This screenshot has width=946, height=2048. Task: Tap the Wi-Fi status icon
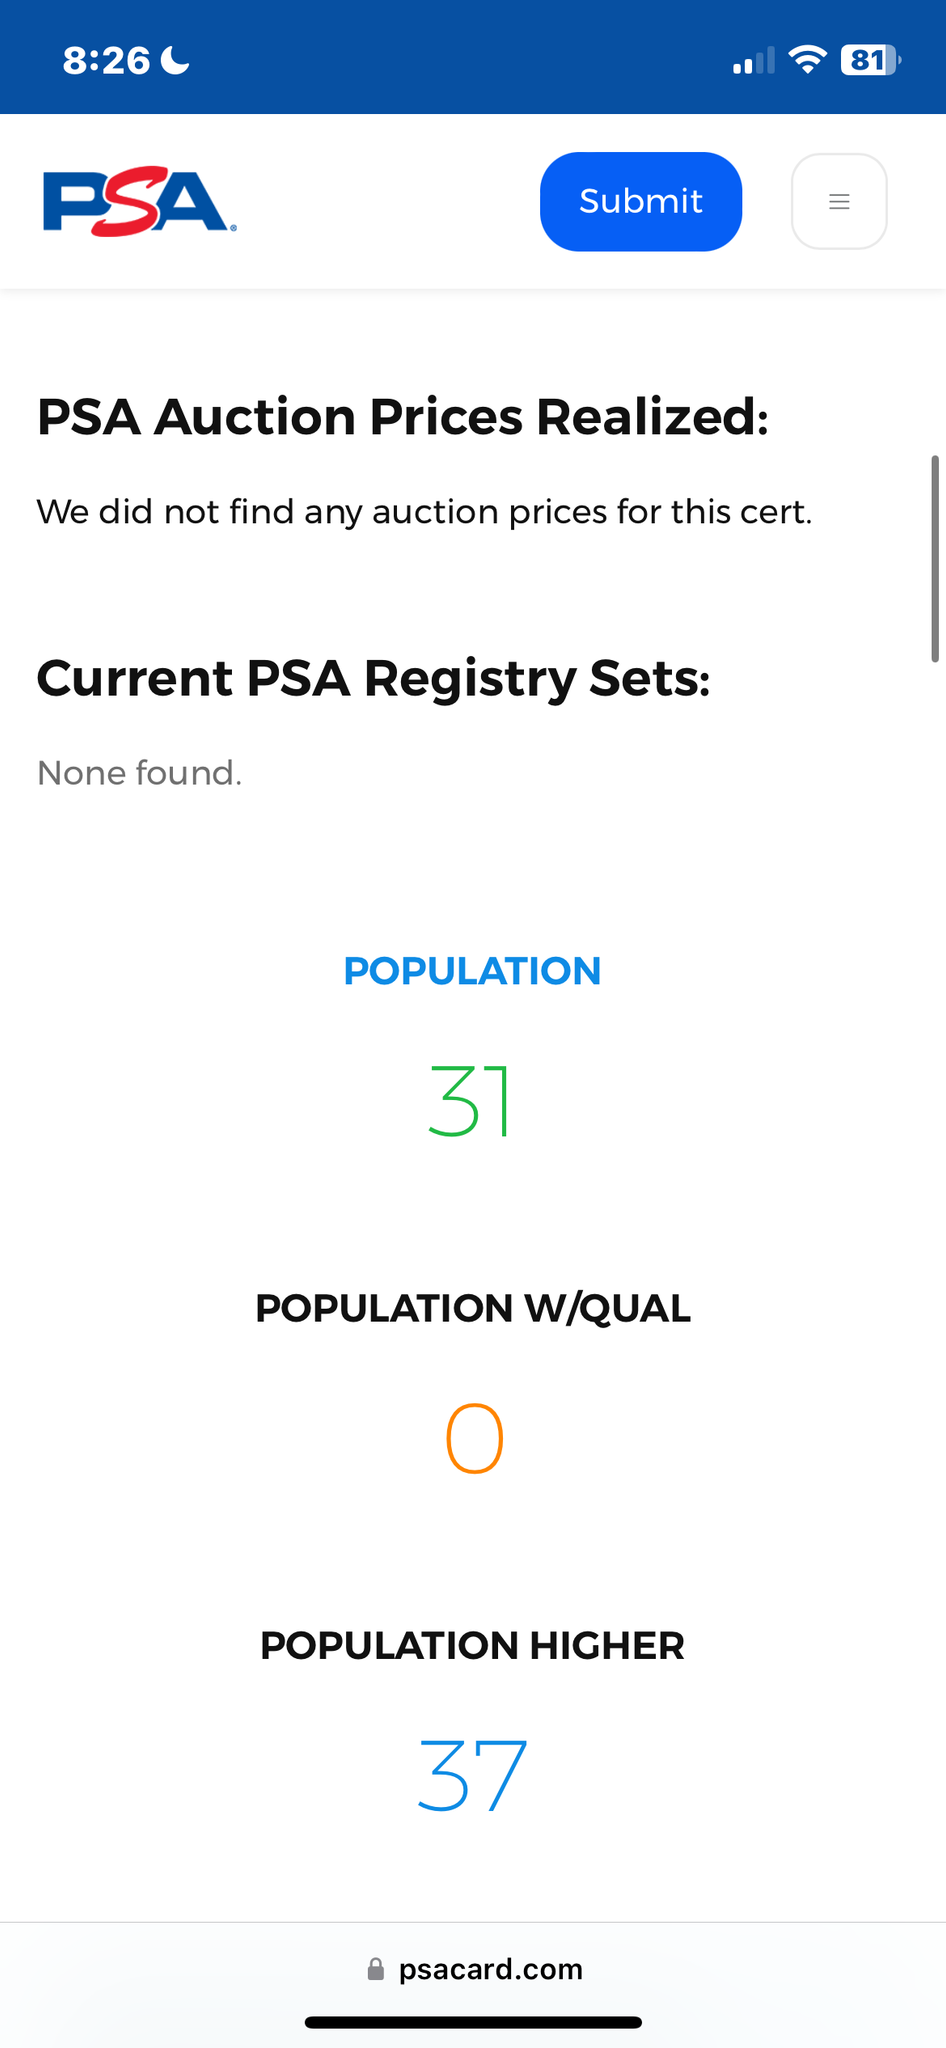click(x=807, y=60)
